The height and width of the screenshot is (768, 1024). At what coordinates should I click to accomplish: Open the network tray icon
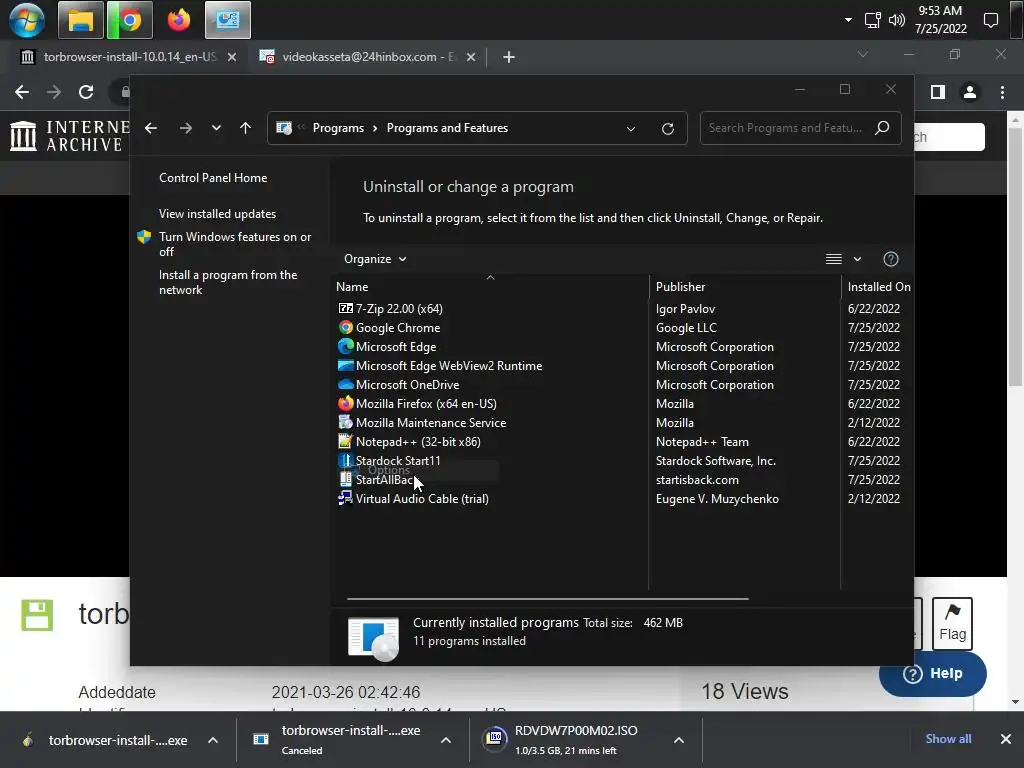point(872,20)
